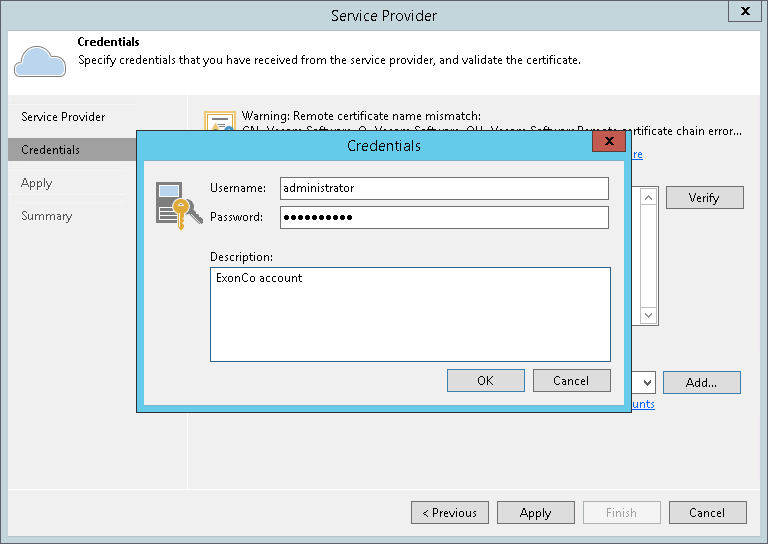The width and height of the screenshot is (768, 544).
Task: Click the Add... credentials button
Action: [701, 382]
